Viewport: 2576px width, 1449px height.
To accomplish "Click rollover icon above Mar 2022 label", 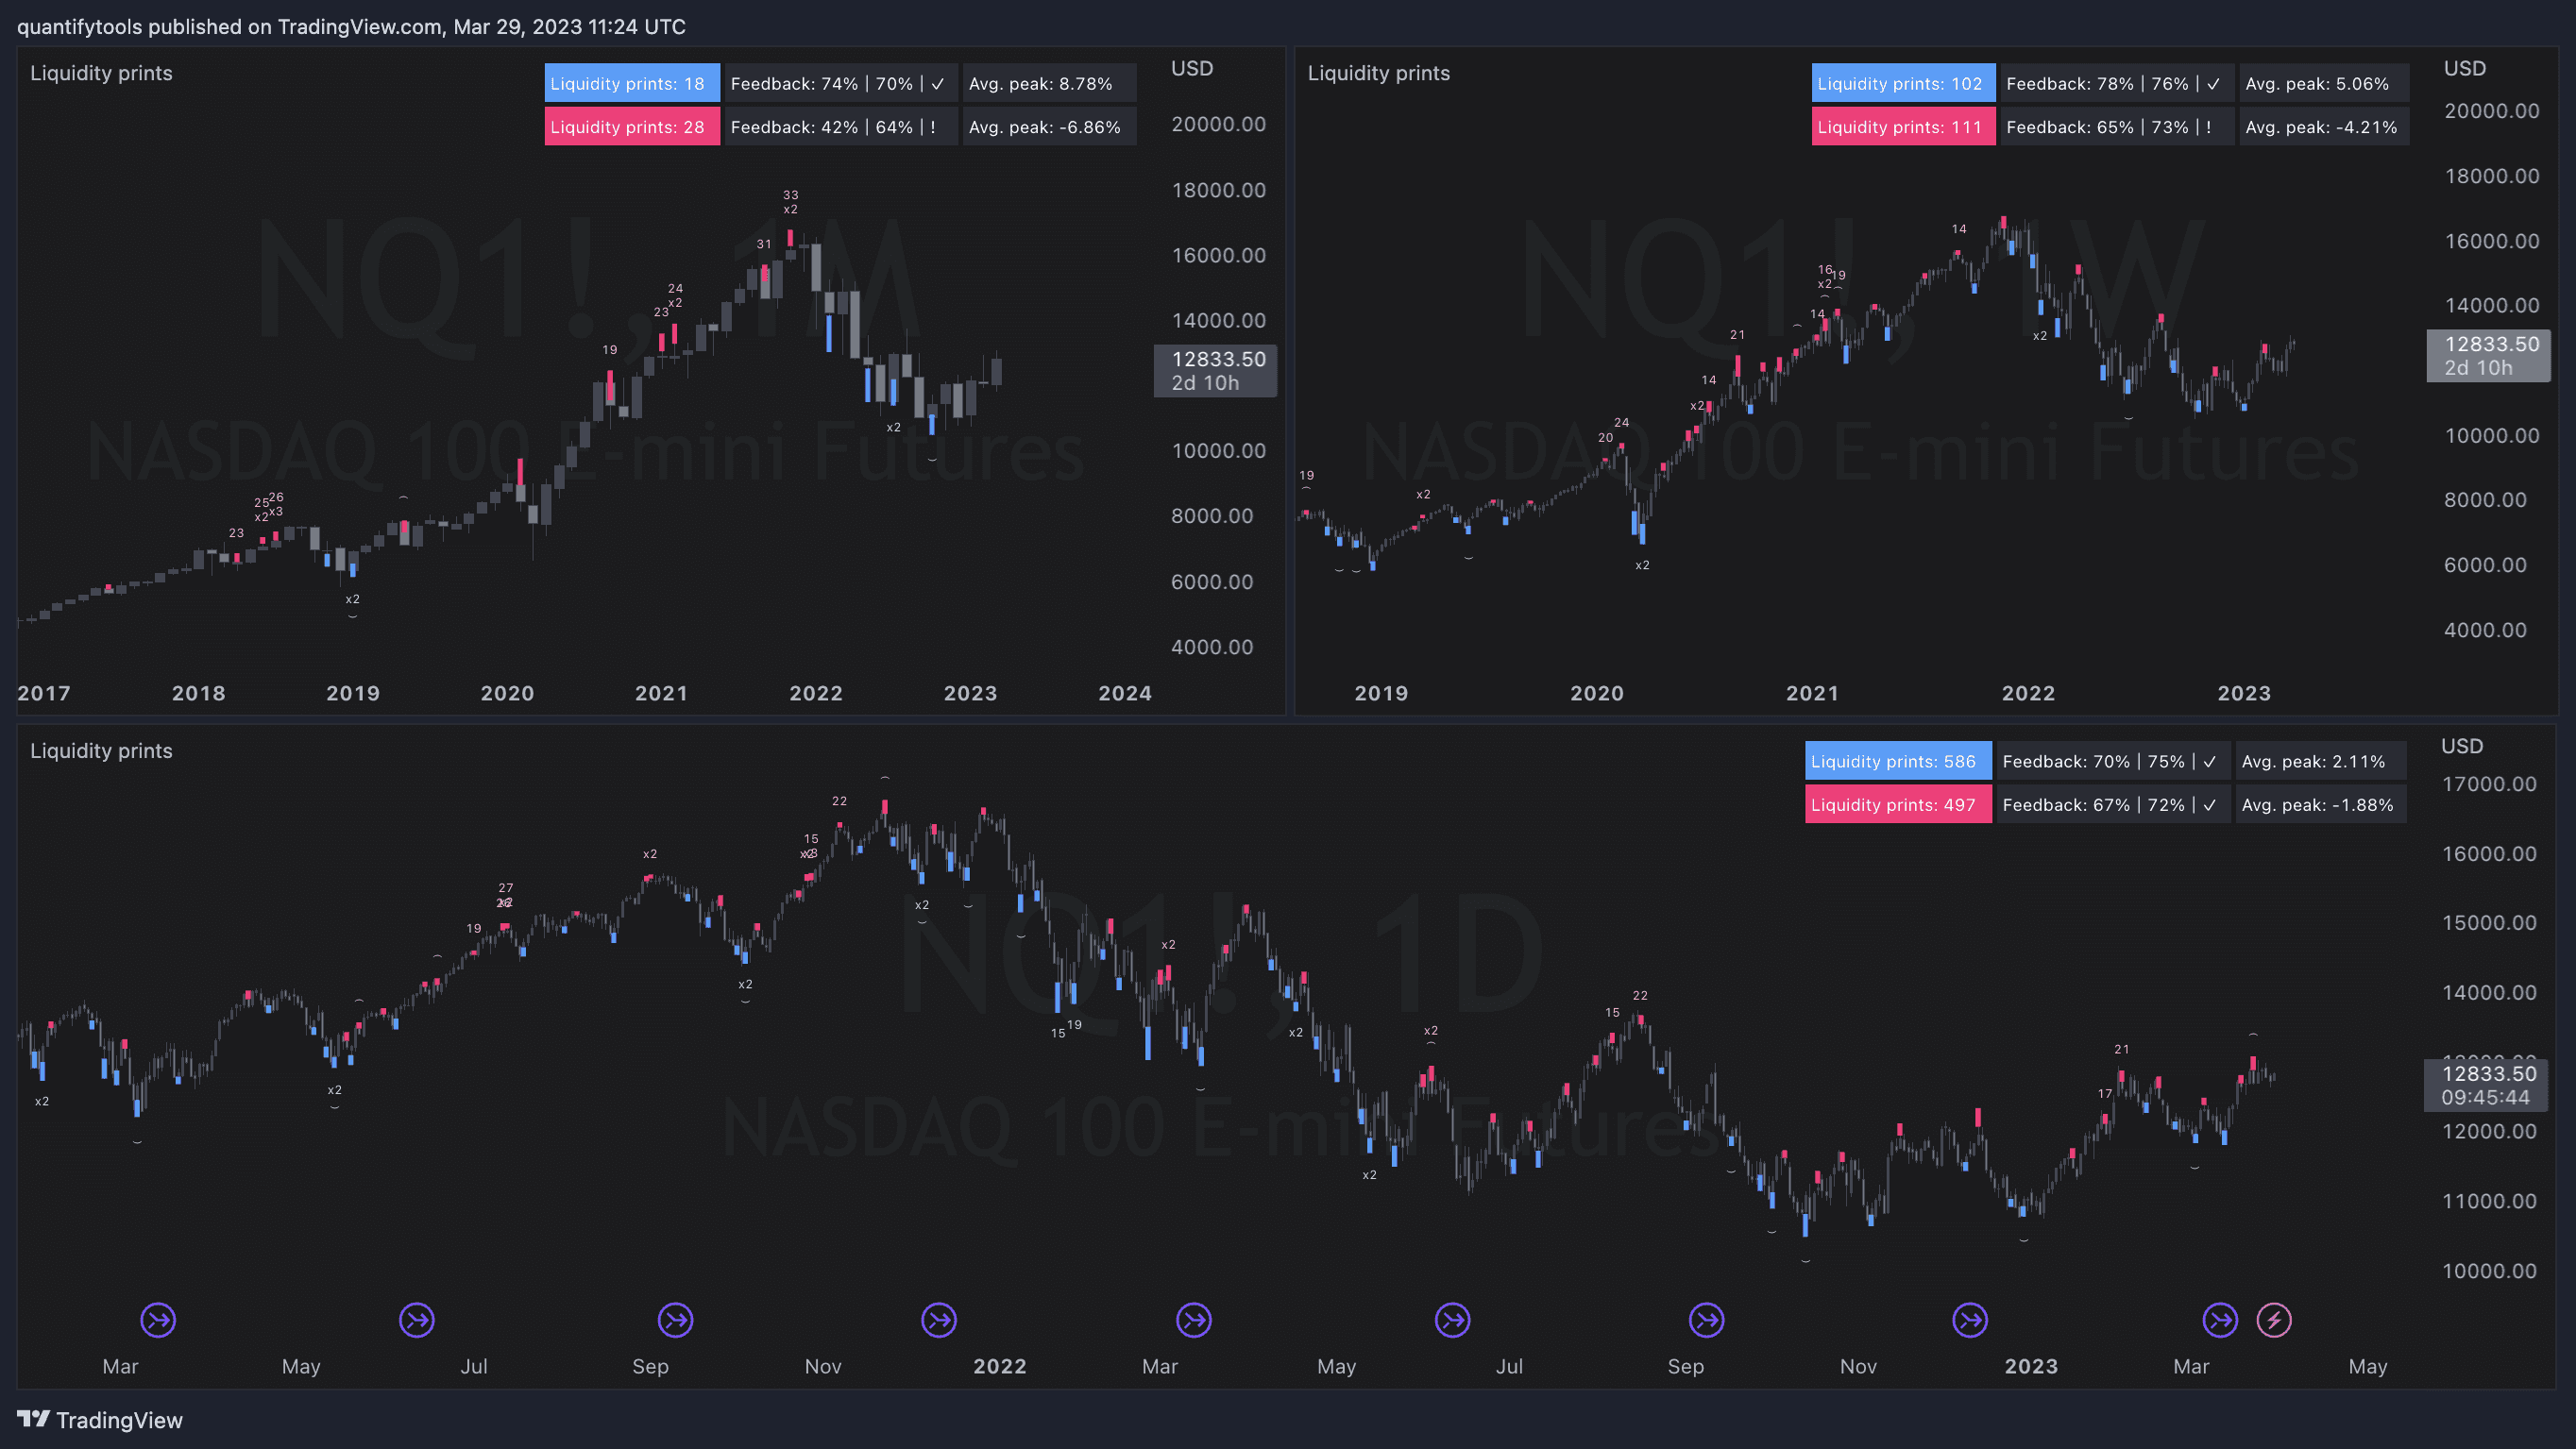I will point(1194,1320).
